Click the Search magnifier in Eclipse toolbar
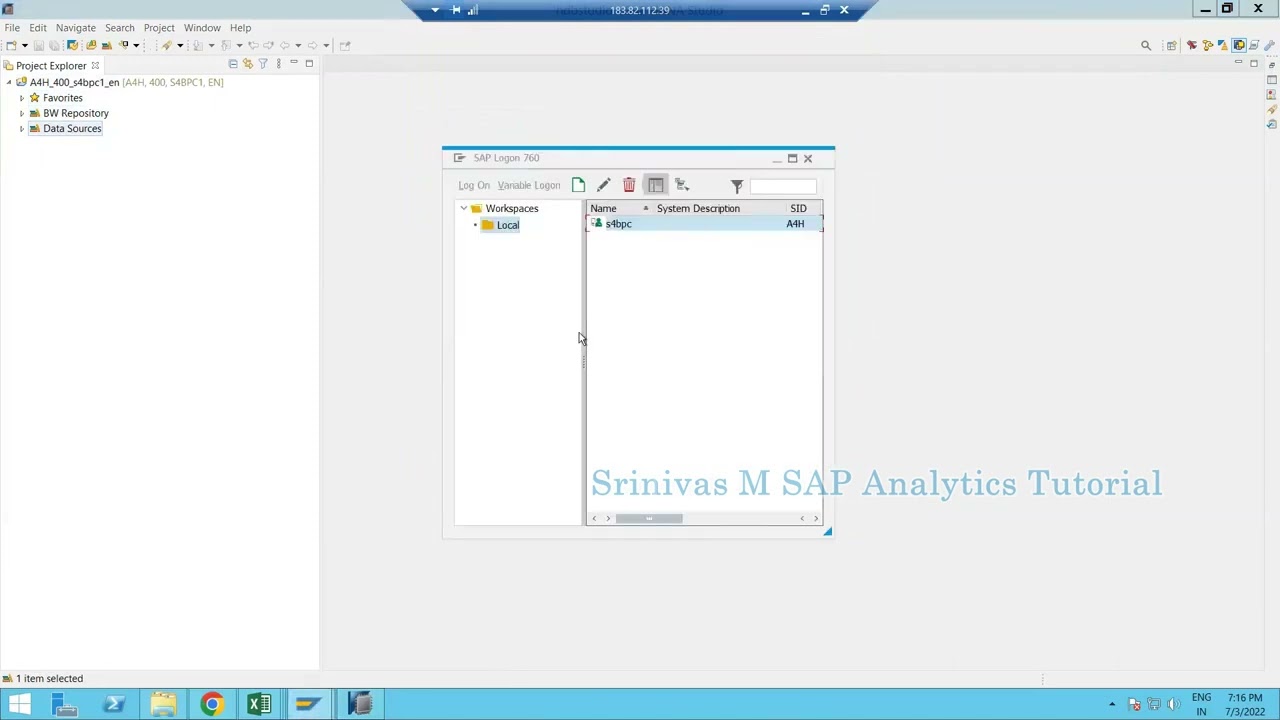The image size is (1280, 720). pos(1146,45)
